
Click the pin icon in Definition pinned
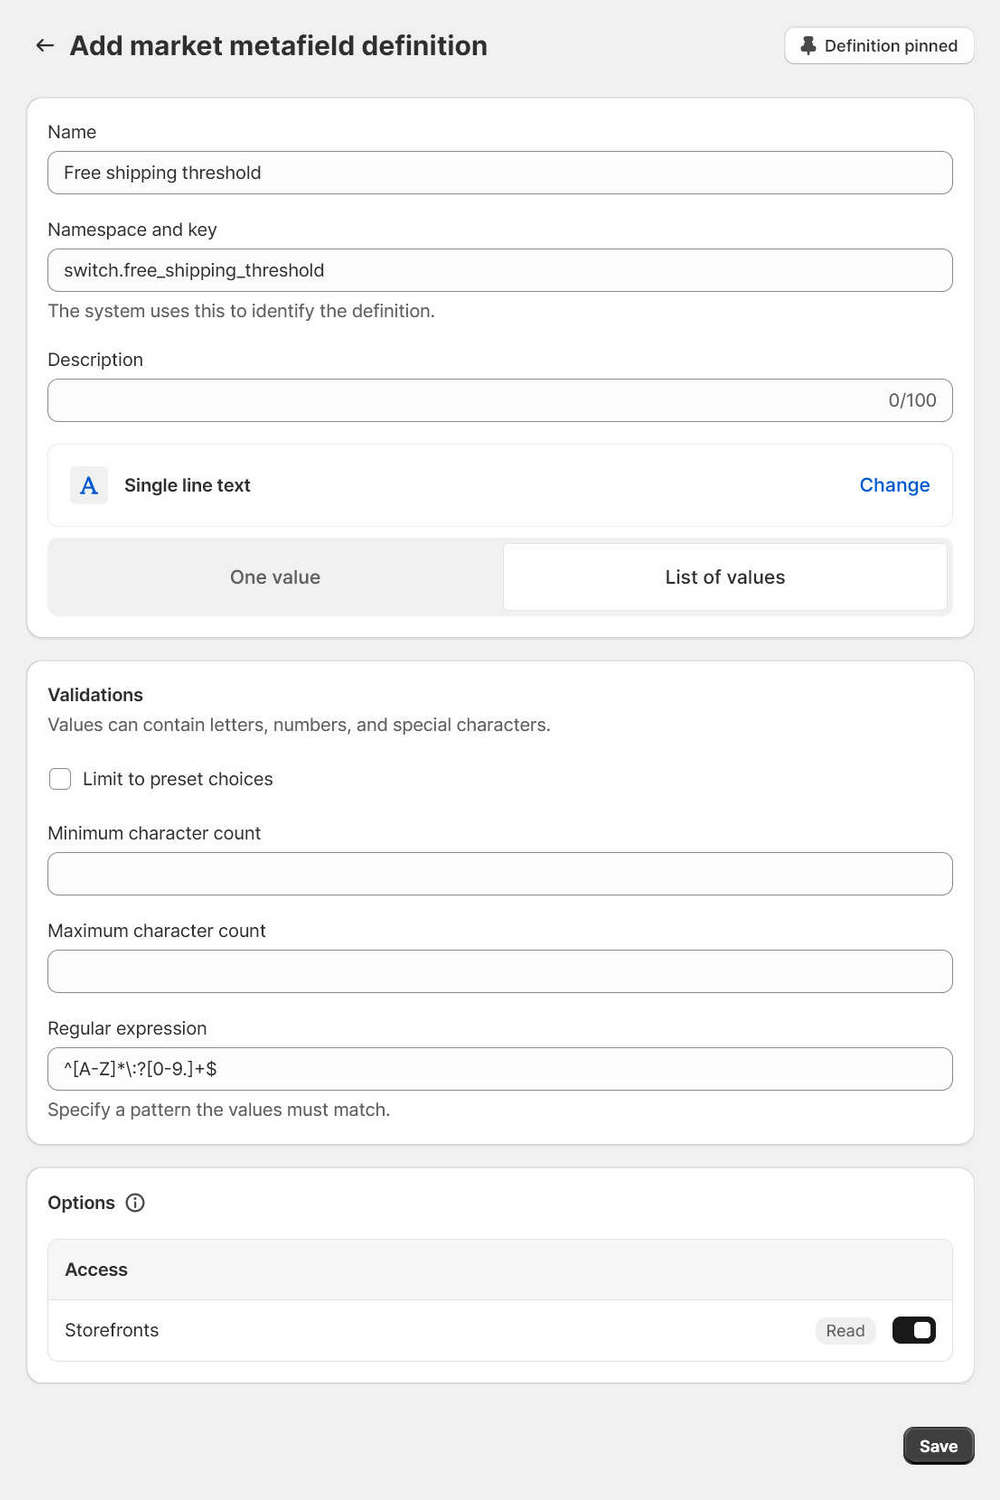point(808,46)
